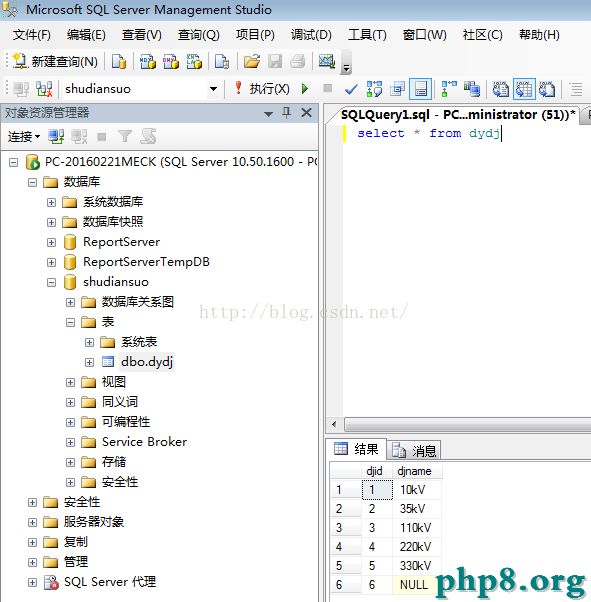Click in the query editor text
This screenshot has height=602, width=591.
click(x=429, y=133)
